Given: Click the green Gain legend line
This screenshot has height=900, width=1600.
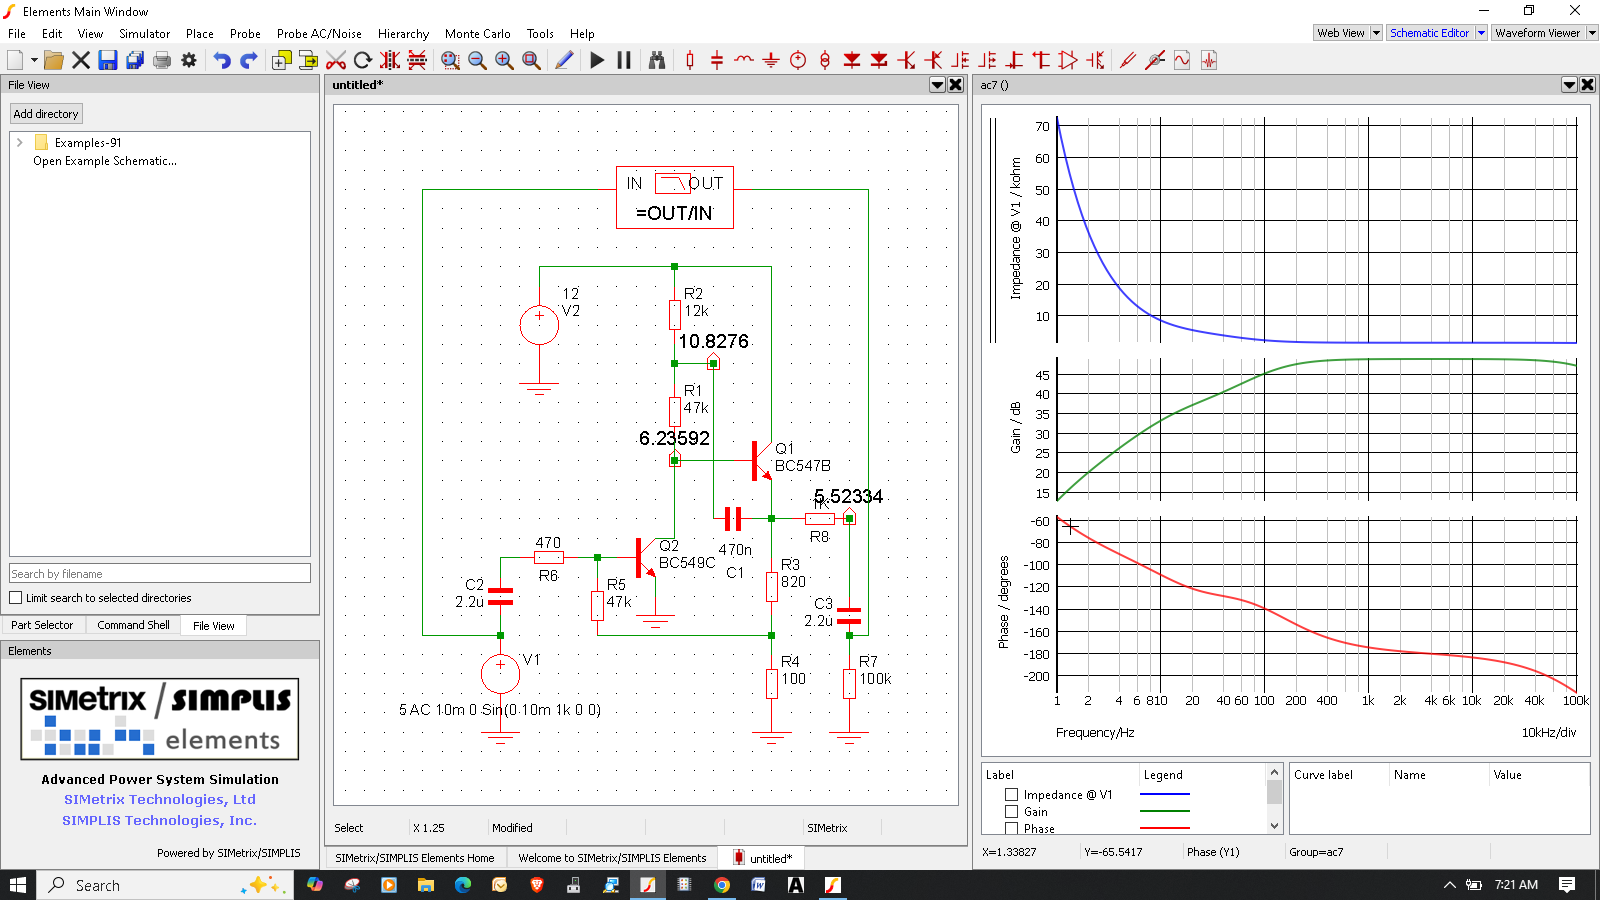Looking at the screenshot, I should pyautogui.click(x=1165, y=812).
